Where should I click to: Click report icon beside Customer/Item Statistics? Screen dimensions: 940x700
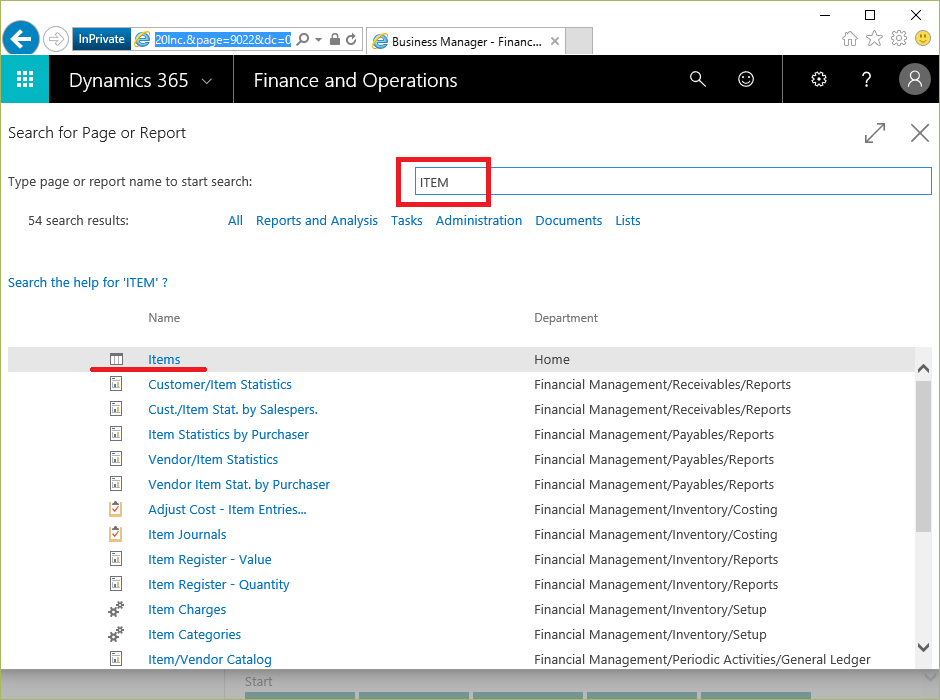pos(116,384)
